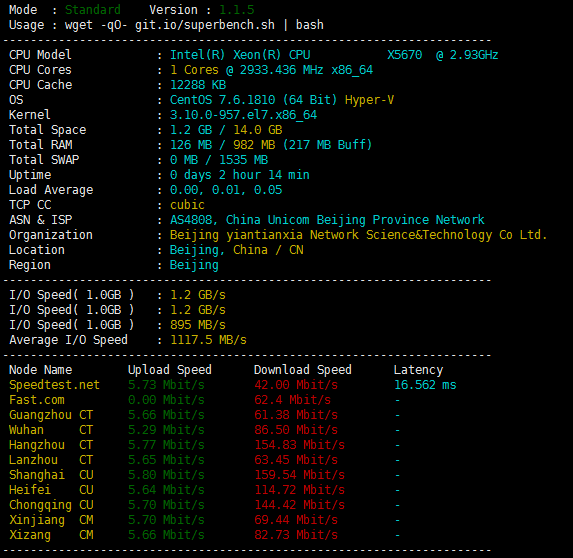Click Lanzhou download '63.45 Mbit/s'
This screenshot has width=573, height=558.
[x=296, y=460]
